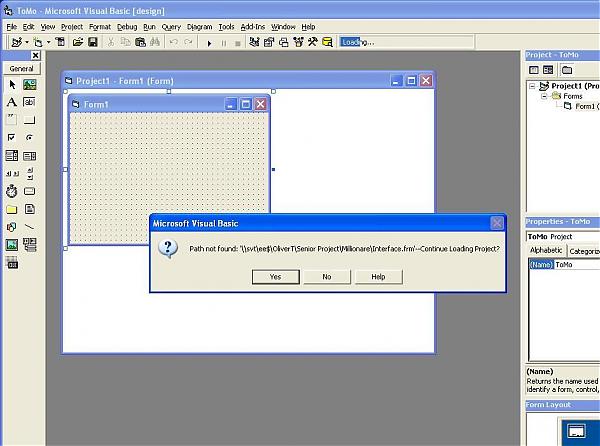The image size is (600, 446).
Task: Click No in the path dialog
Action: (327, 277)
